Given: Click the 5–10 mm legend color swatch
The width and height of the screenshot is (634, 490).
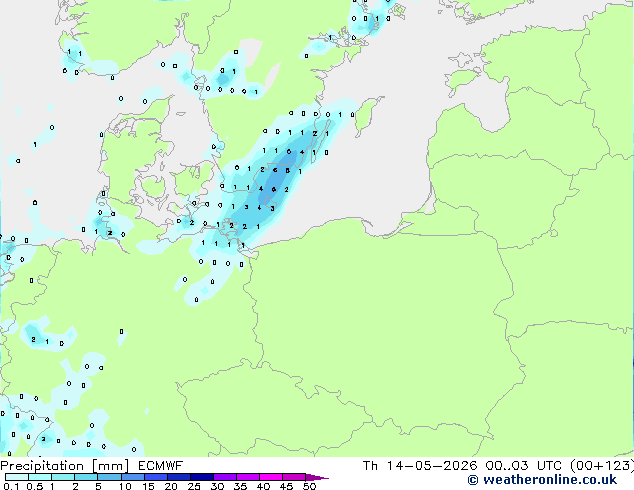Looking at the screenshot, I should 109,477.
